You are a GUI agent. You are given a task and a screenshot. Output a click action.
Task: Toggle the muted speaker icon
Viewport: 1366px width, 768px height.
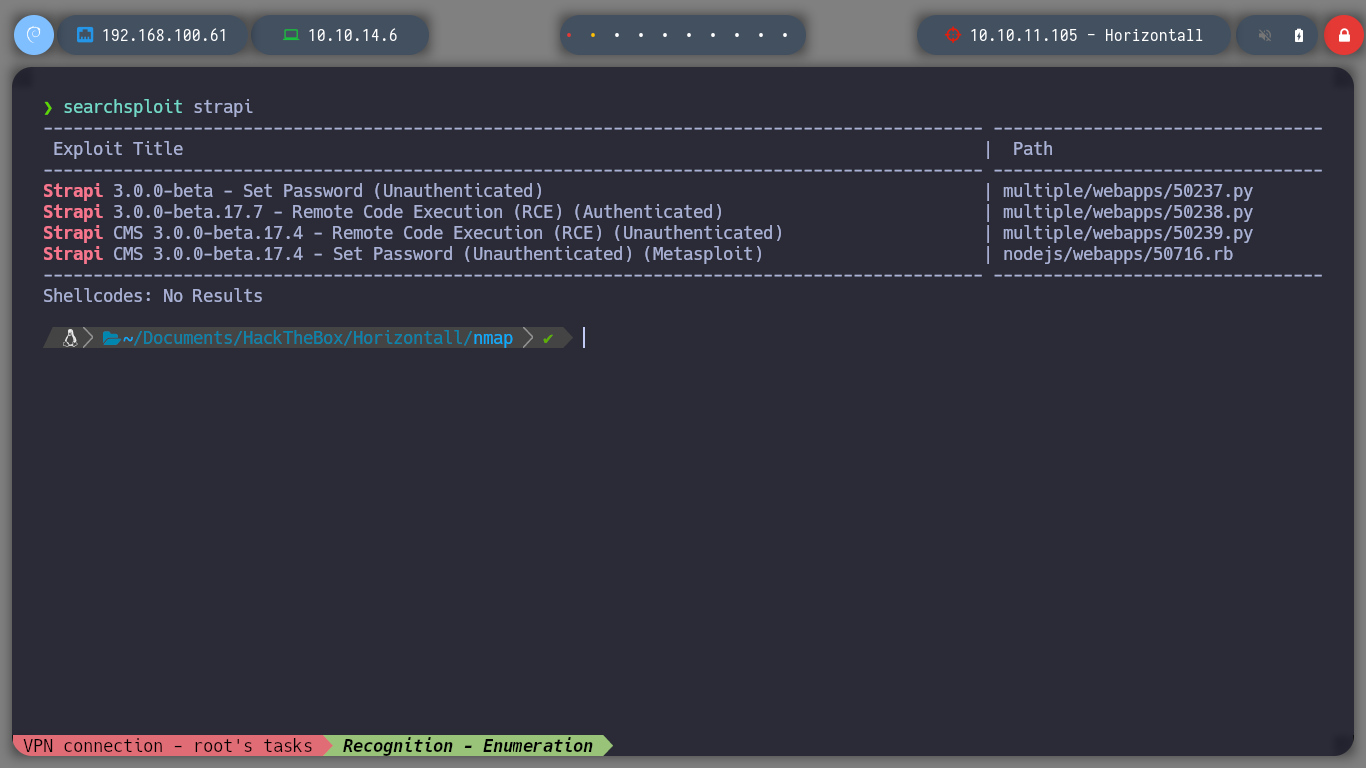[x=1265, y=35]
